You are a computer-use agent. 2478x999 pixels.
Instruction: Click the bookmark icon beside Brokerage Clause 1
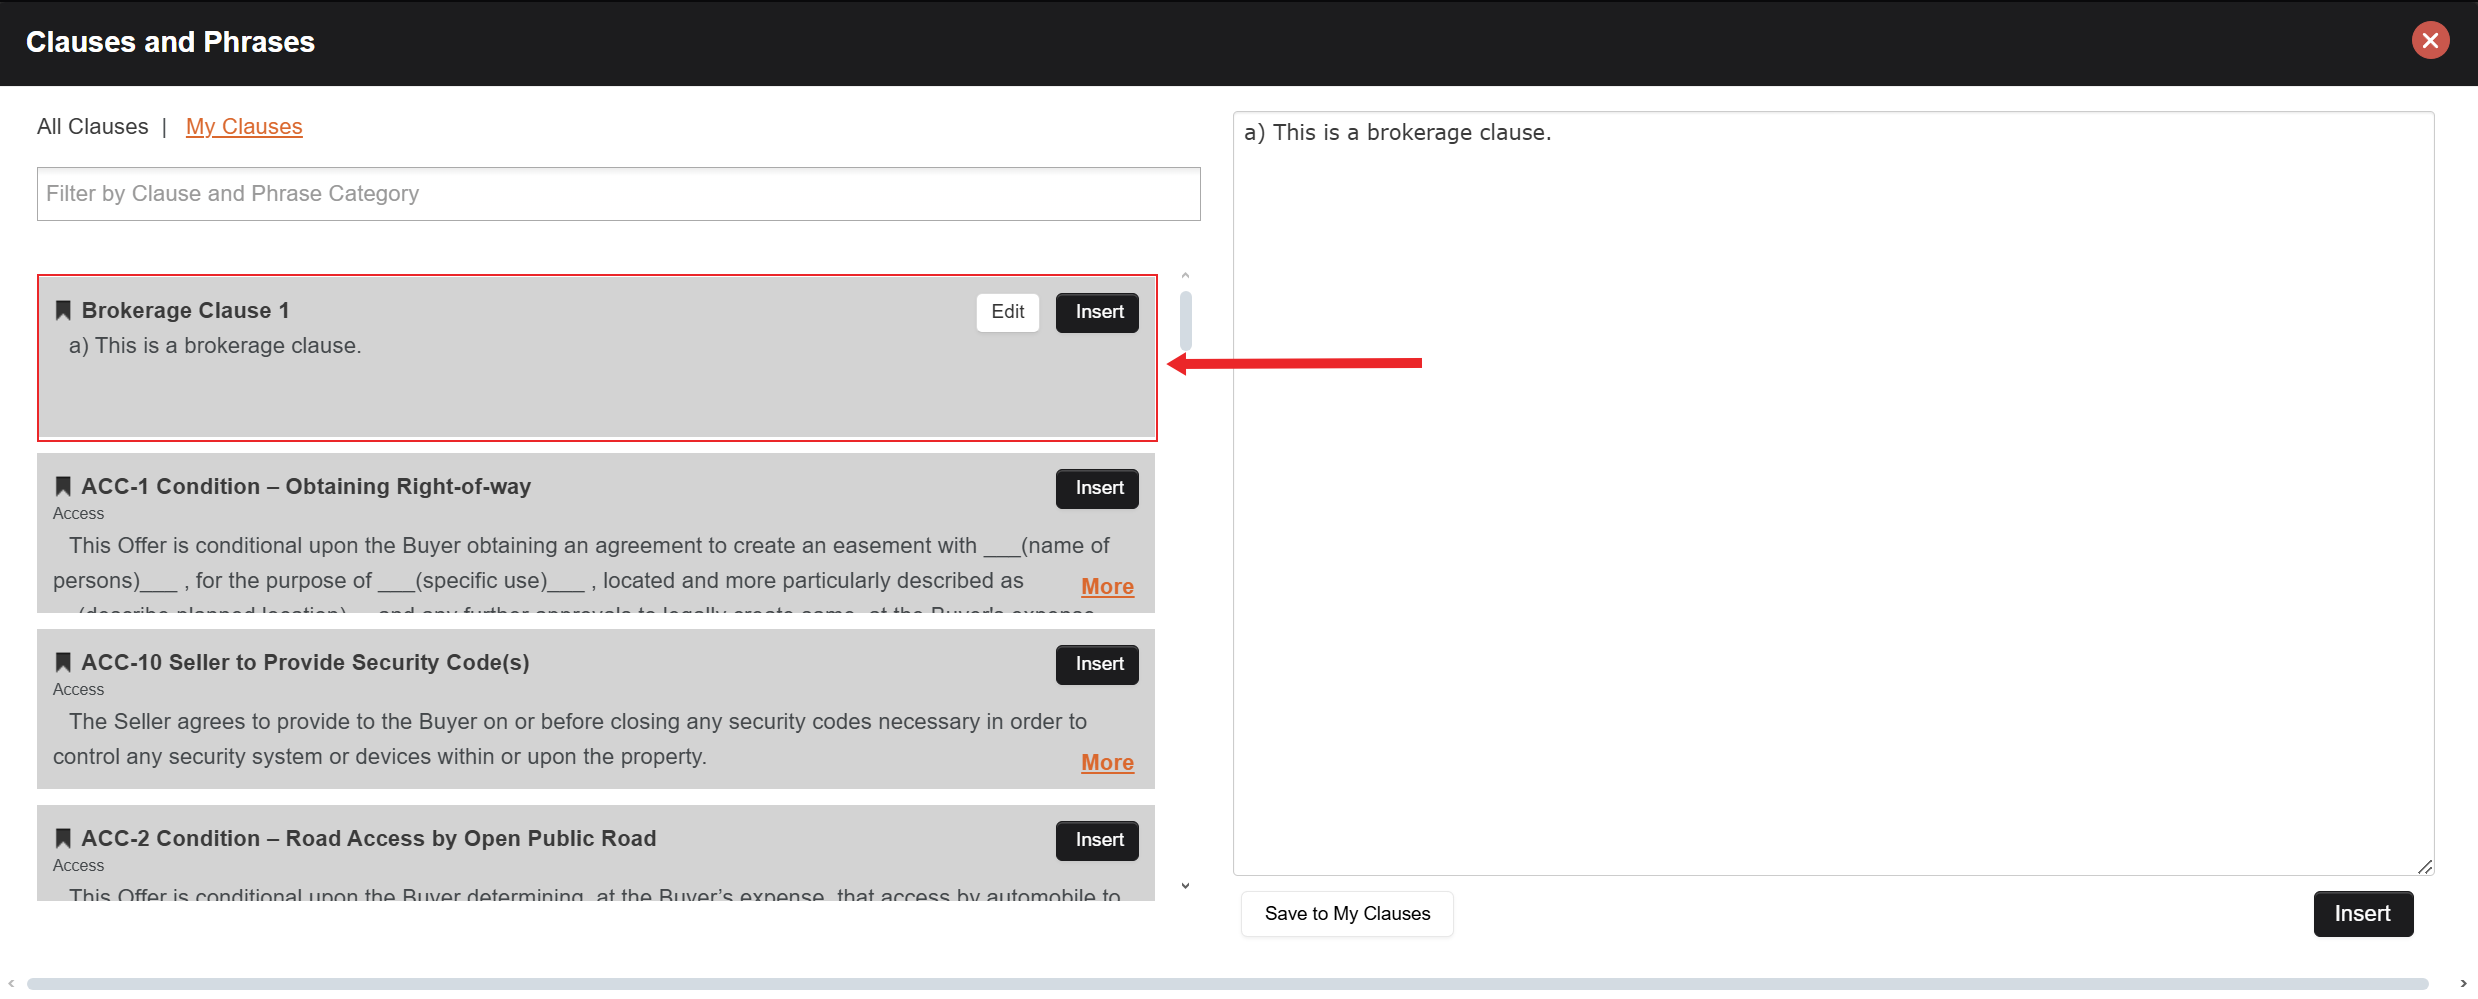(63, 311)
